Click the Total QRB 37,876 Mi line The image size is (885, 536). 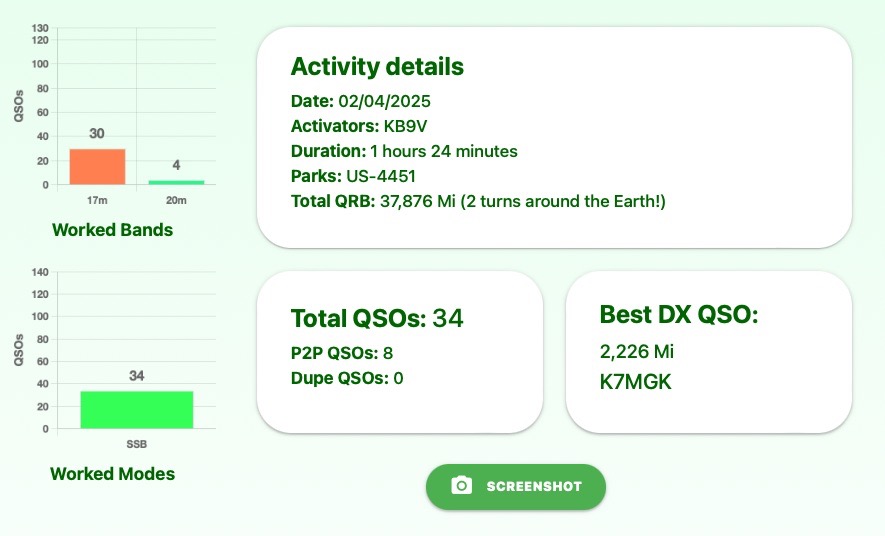click(x=477, y=201)
